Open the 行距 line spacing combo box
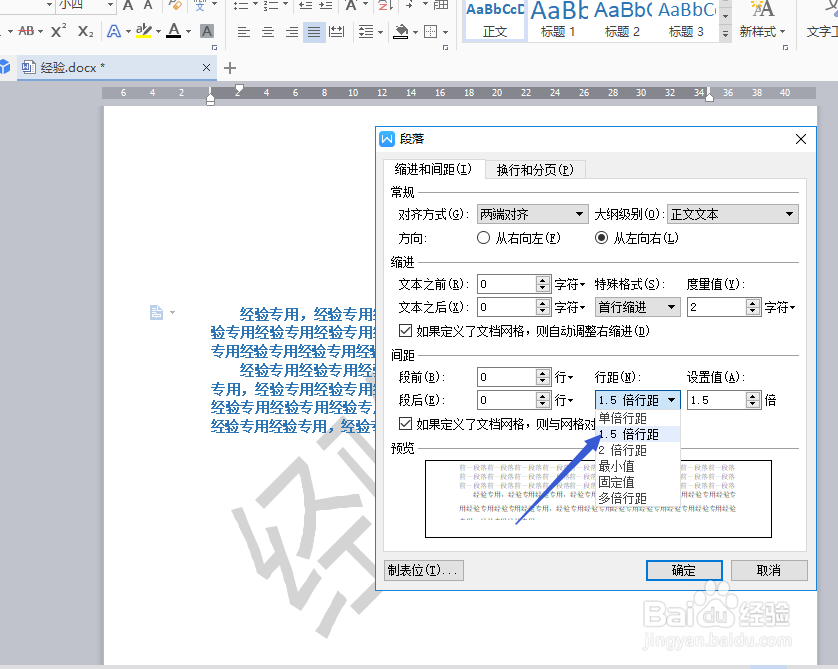This screenshot has width=838, height=669. pyautogui.click(x=637, y=400)
